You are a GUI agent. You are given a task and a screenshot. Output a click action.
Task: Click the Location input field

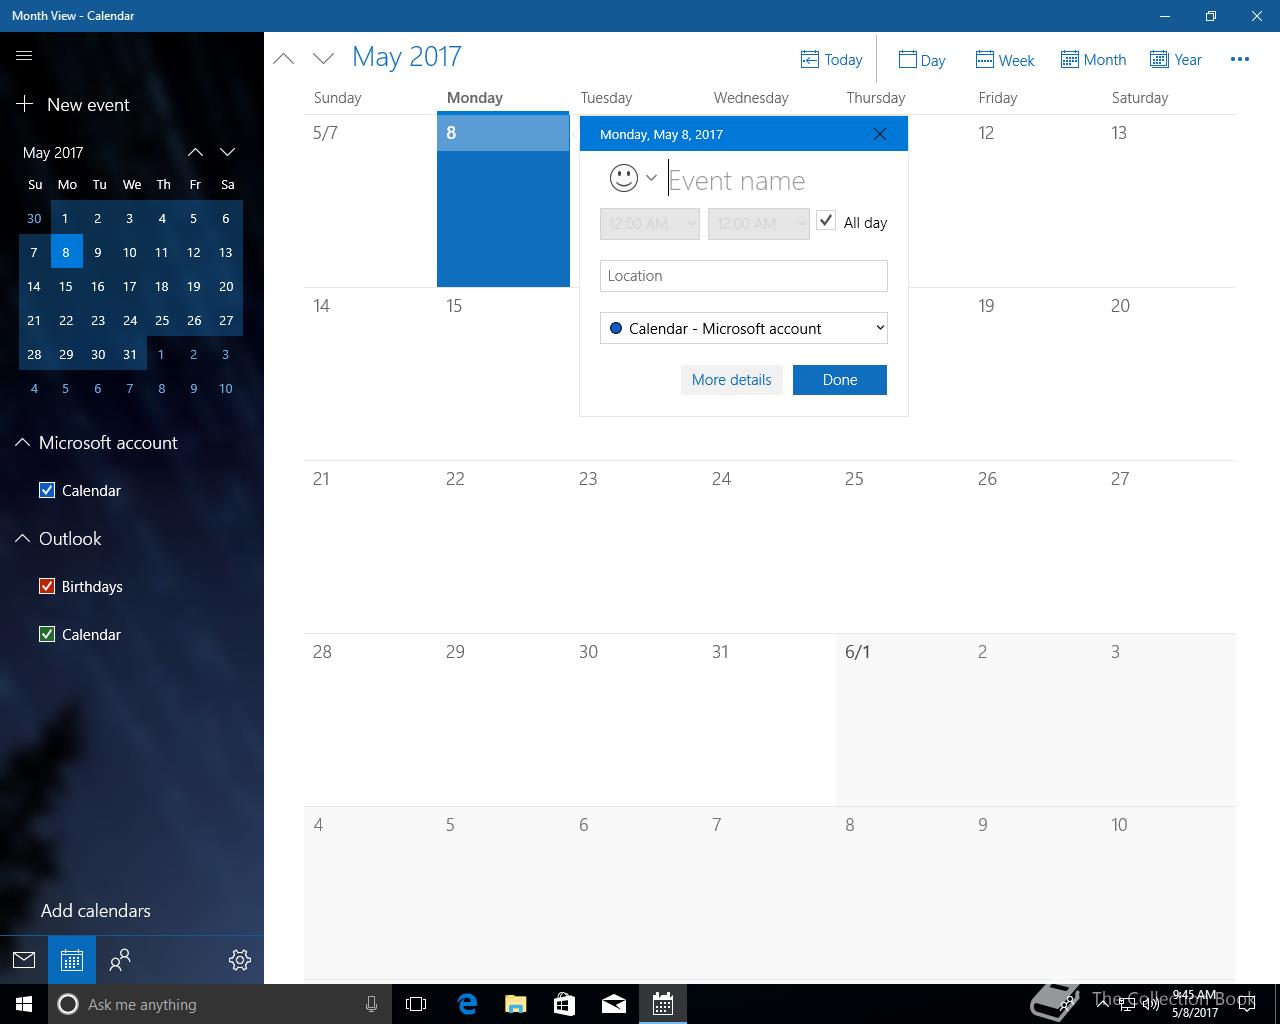[744, 276]
